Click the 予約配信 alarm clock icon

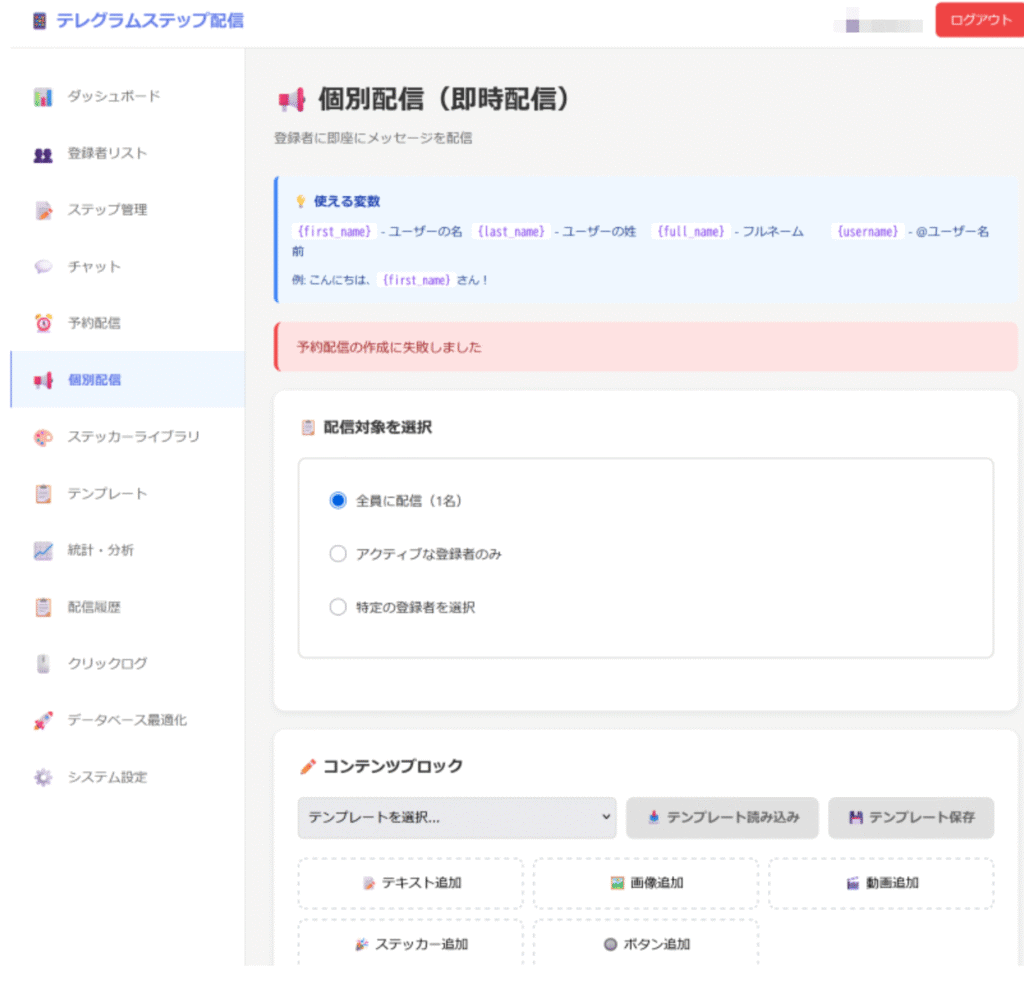coord(43,324)
